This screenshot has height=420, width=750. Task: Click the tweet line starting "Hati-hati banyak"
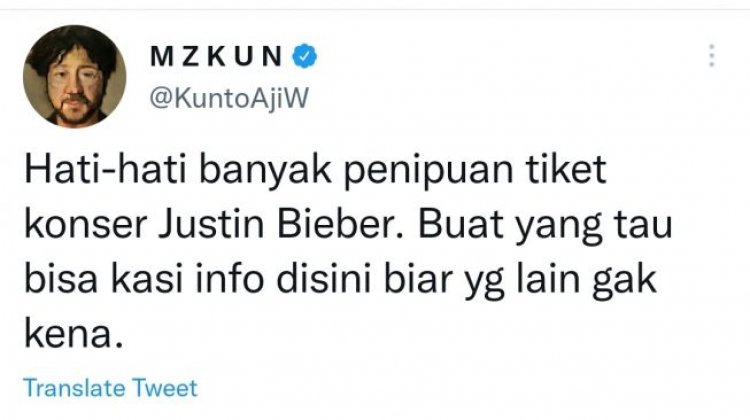(315, 170)
